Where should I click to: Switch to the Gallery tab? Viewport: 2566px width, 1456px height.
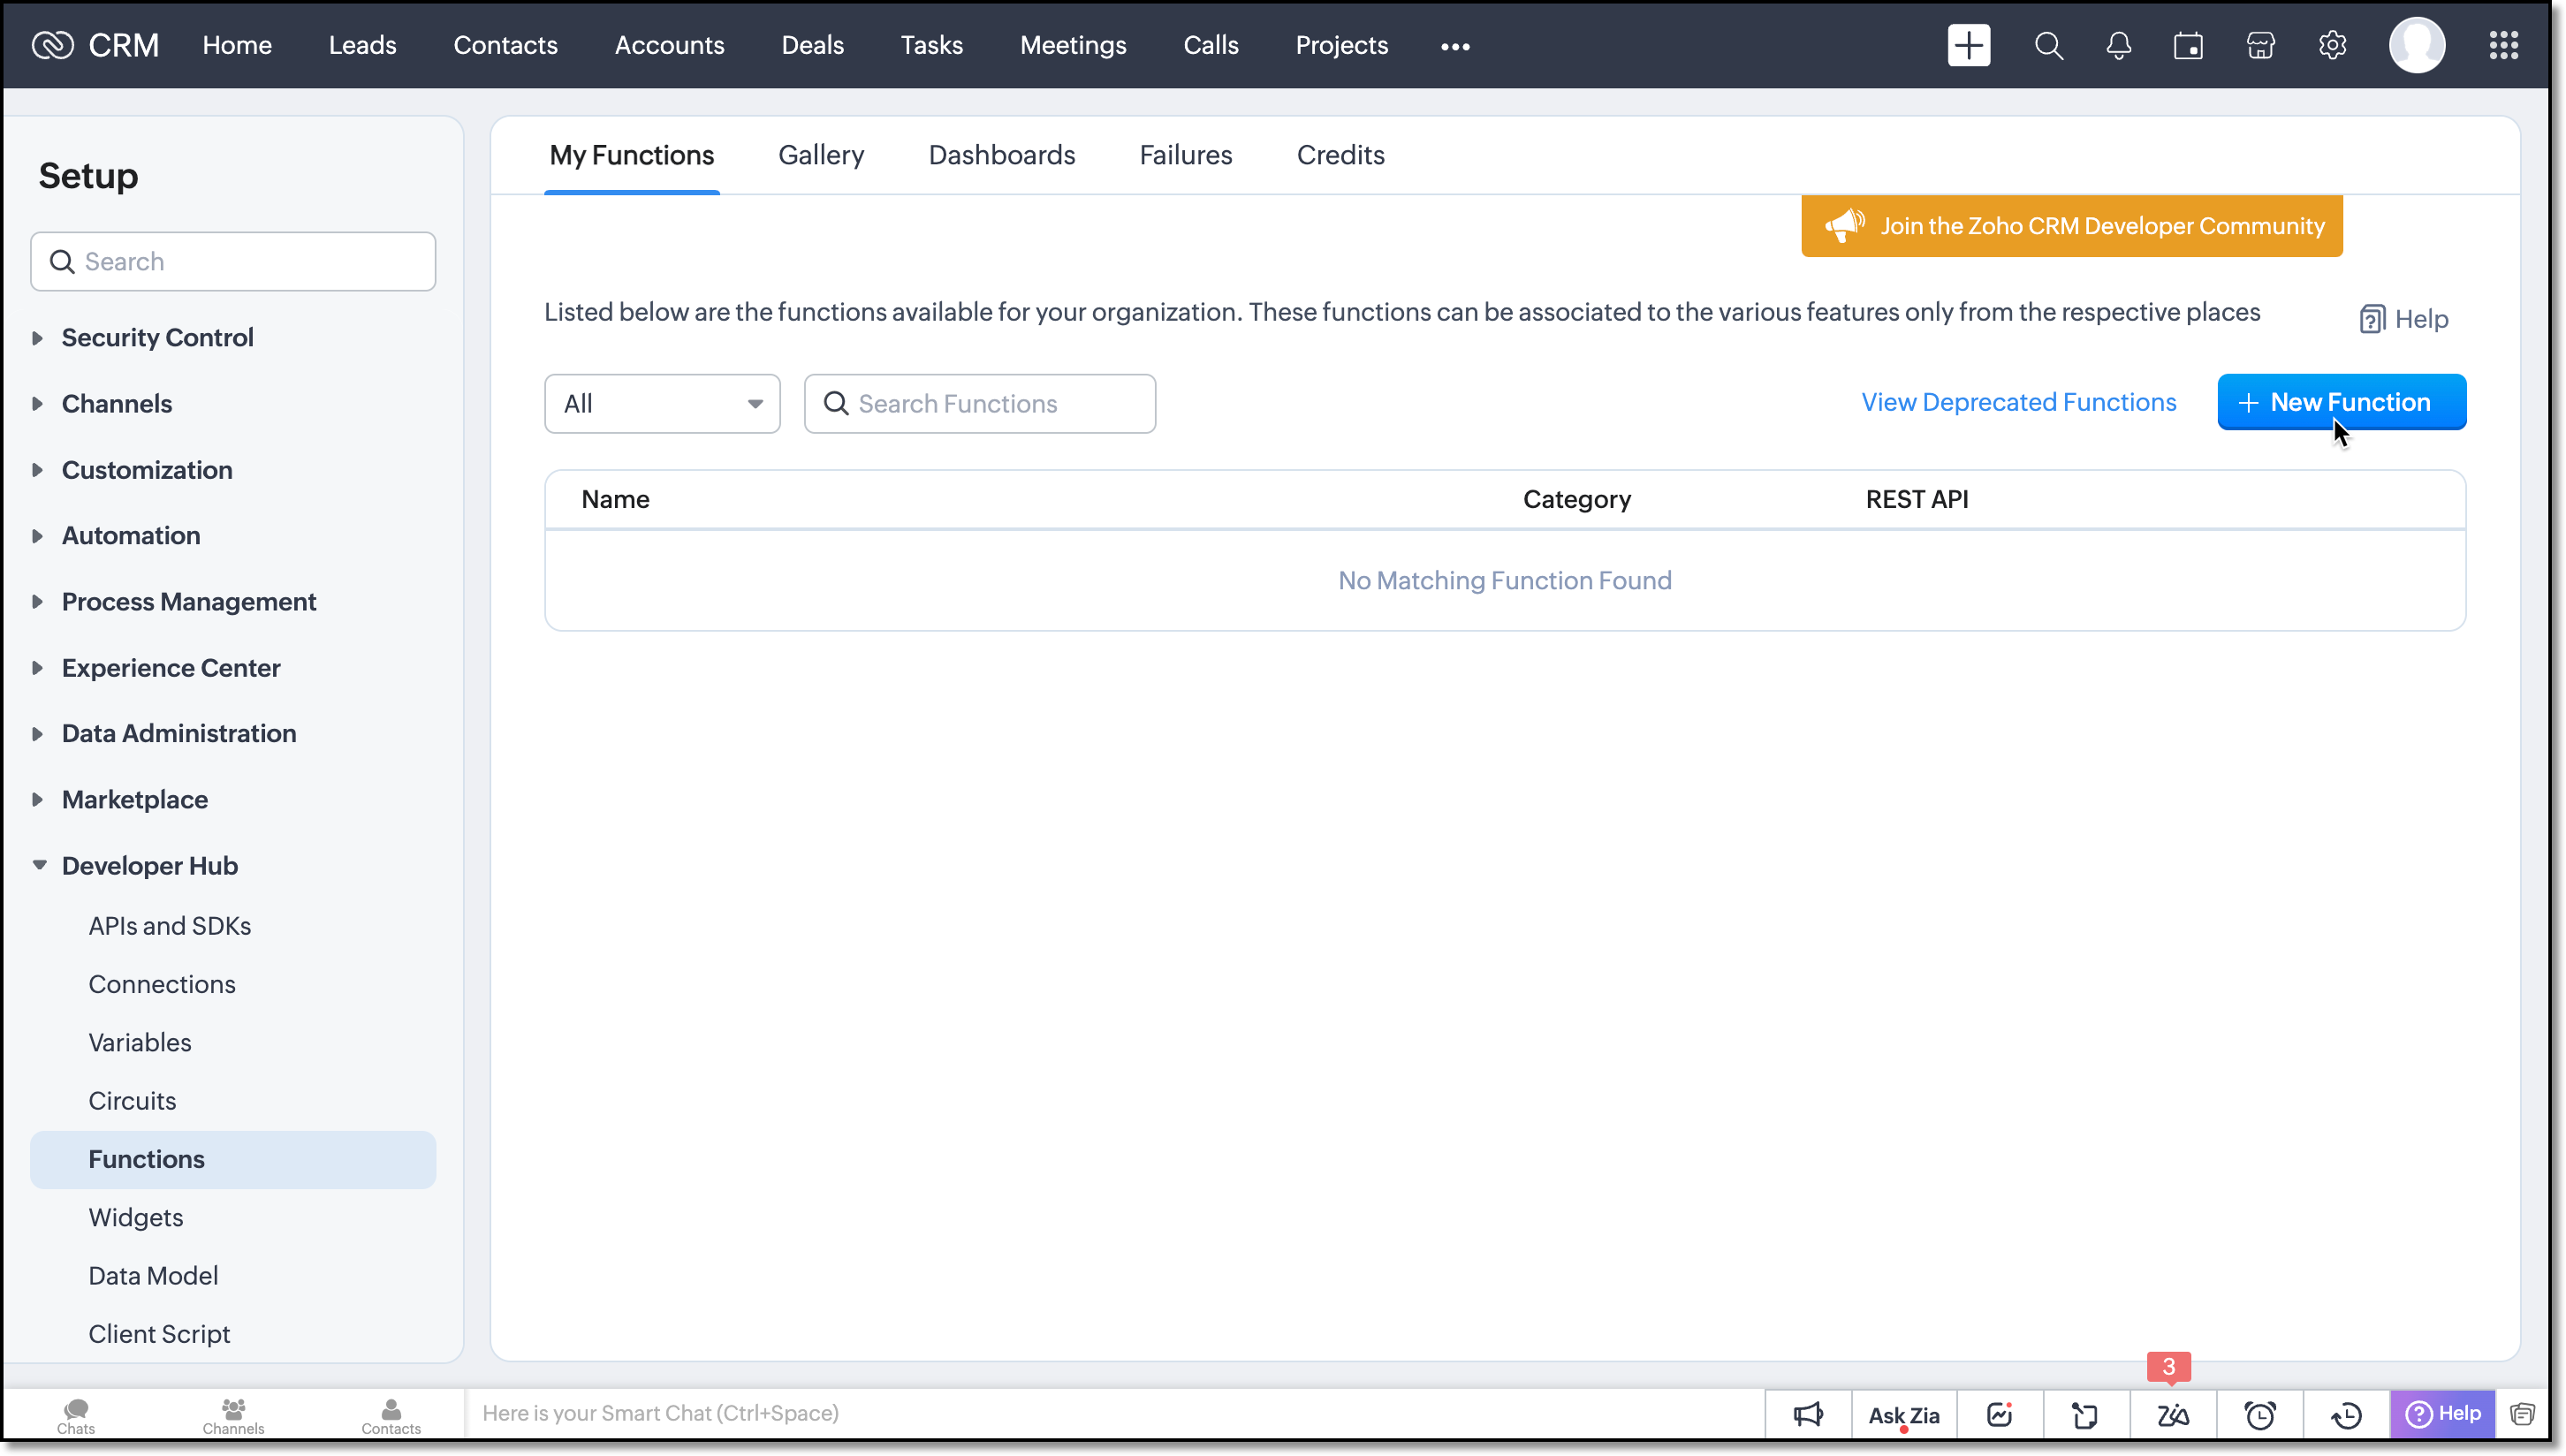click(x=821, y=155)
